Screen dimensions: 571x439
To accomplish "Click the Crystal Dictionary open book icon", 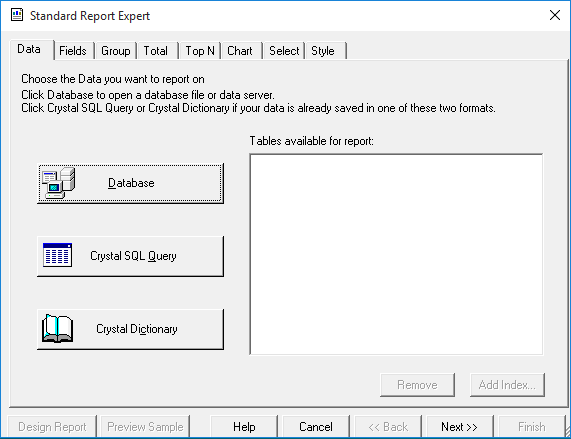I will coord(57,329).
